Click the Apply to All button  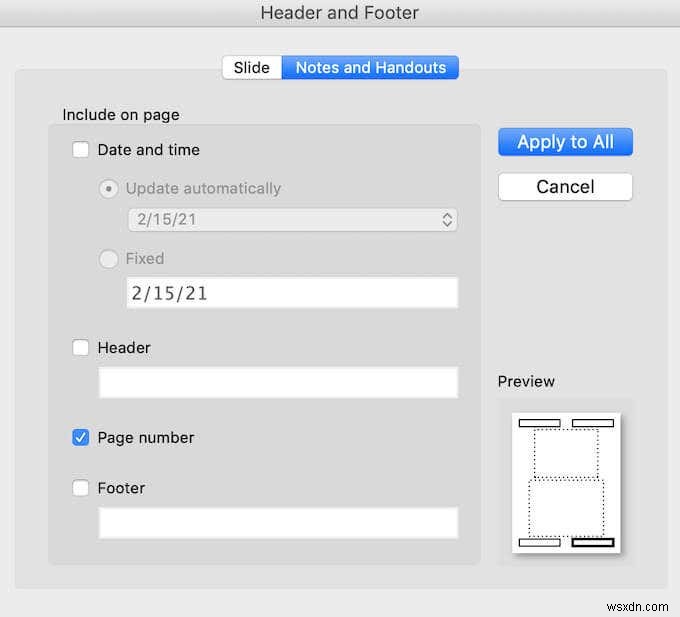[565, 142]
